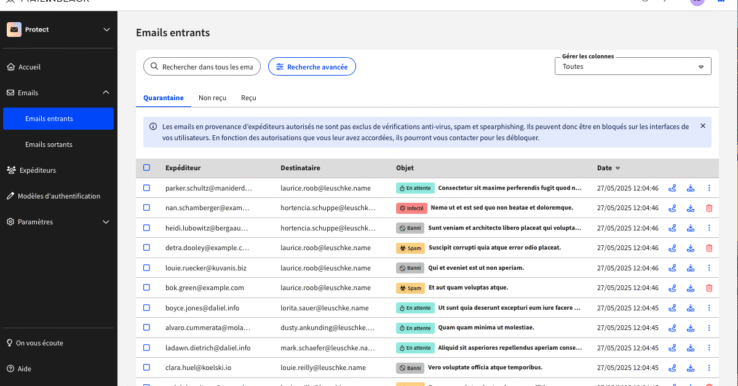Open more options for ladawn.dietrich row
The image size is (738, 386).
709,348
